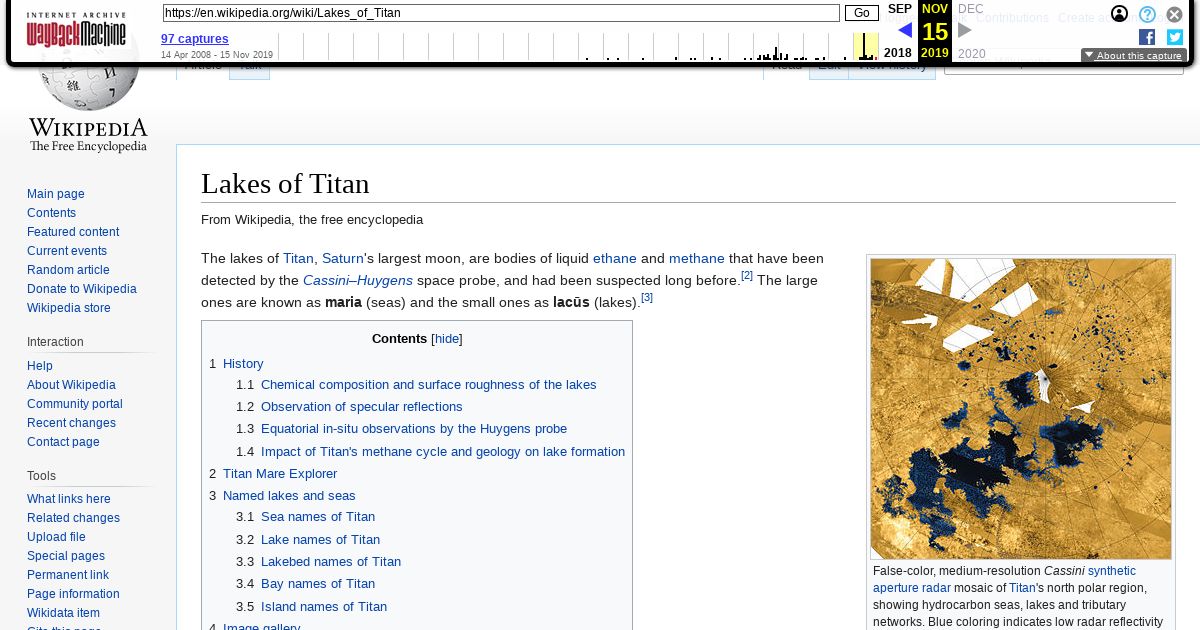Jump to Observation of specular reflections section
This screenshot has width=1200, height=630.
[x=361, y=407]
